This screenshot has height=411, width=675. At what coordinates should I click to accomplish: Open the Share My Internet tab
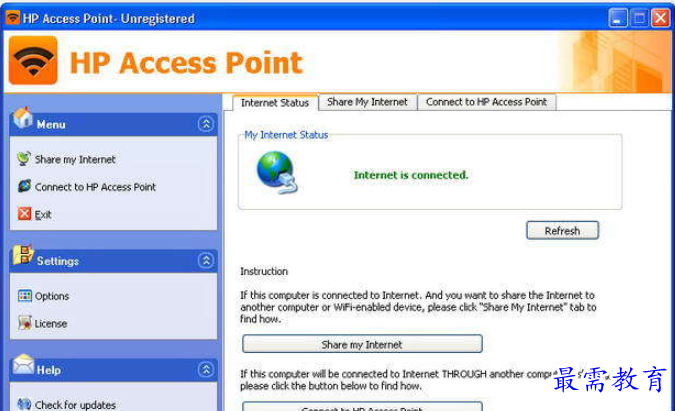point(367,102)
